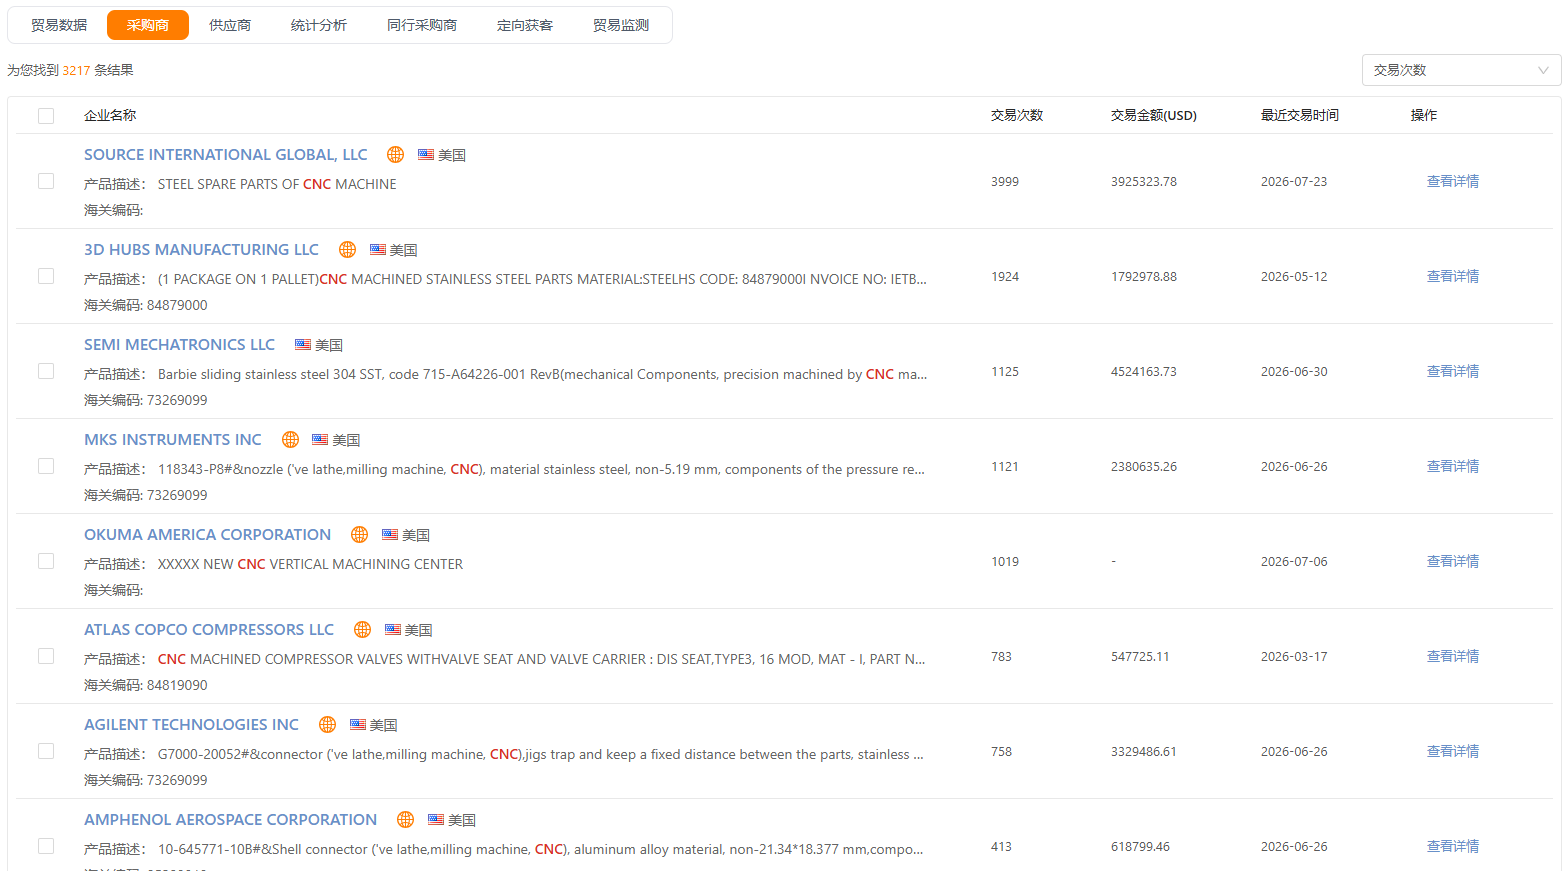
Task: Open OKUMA AMERICA CORPORATION company link
Action: (208, 535)
